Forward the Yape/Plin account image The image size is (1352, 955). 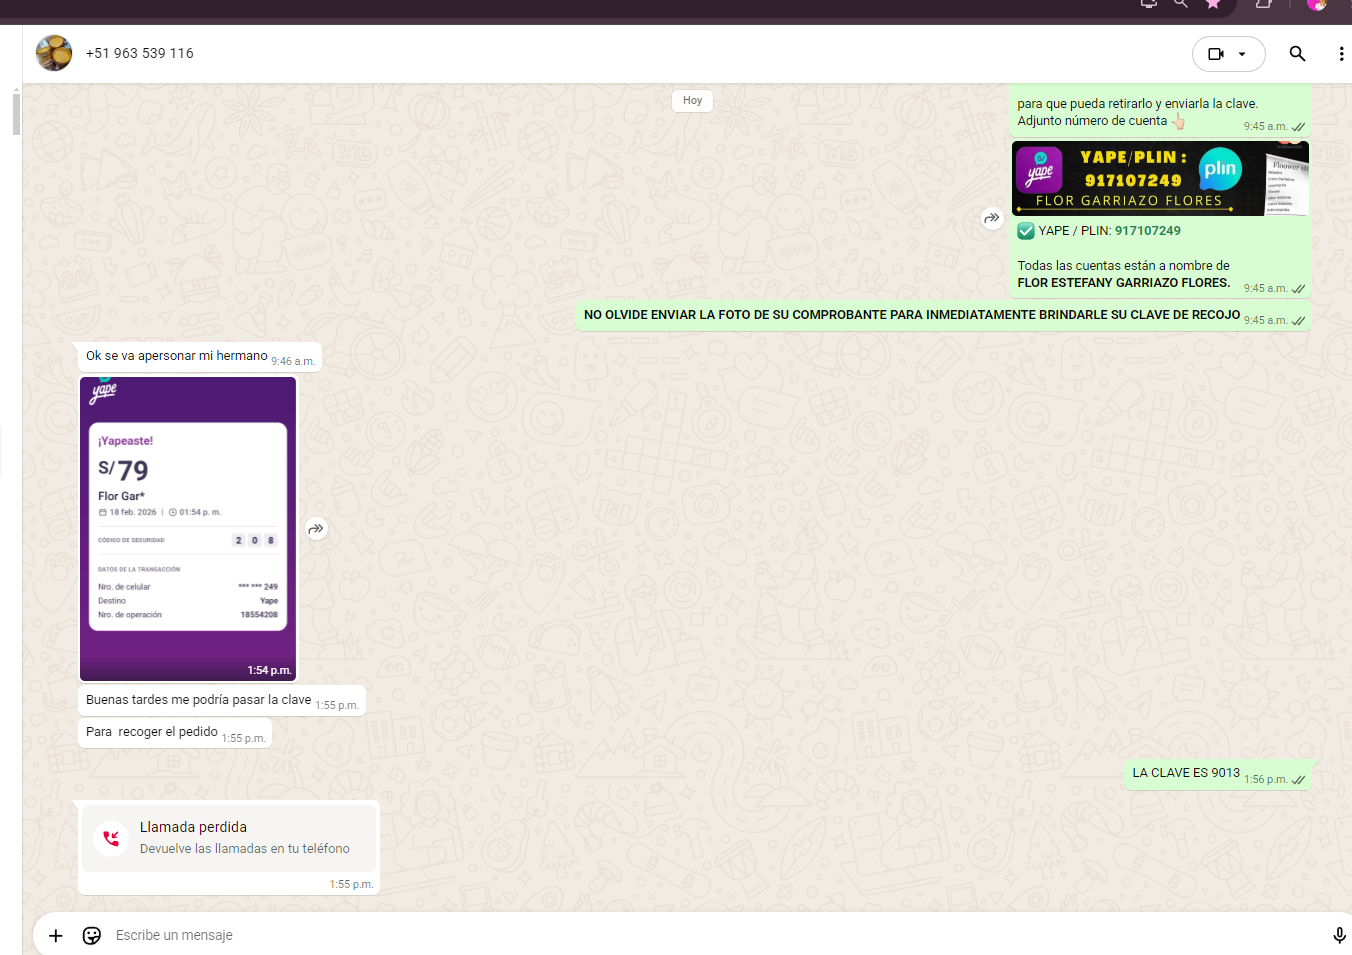point(991,218)
